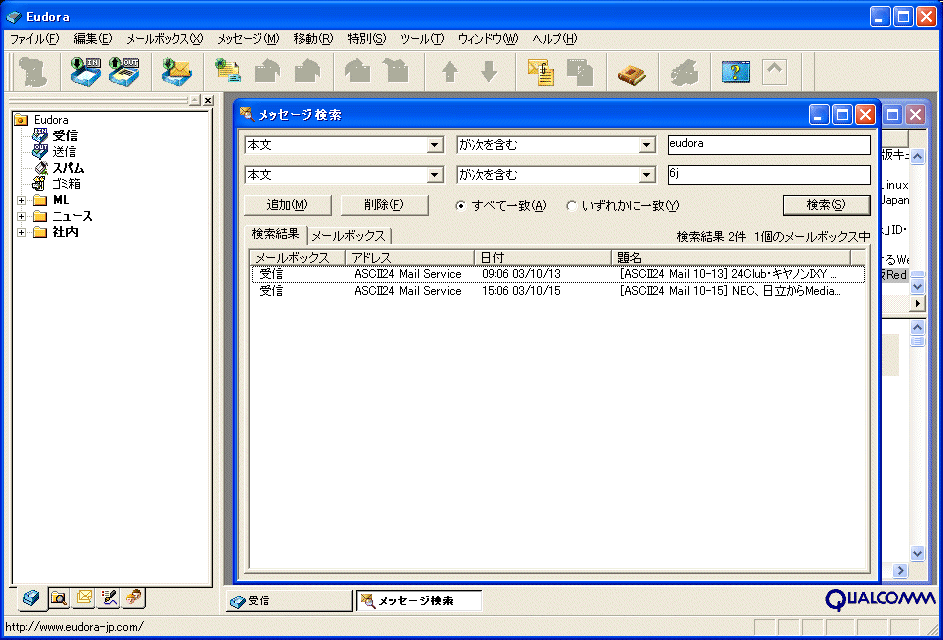Open the Out mailbox toolbar icon
Viewport: 943px width, 640px height.
point(124,72)
